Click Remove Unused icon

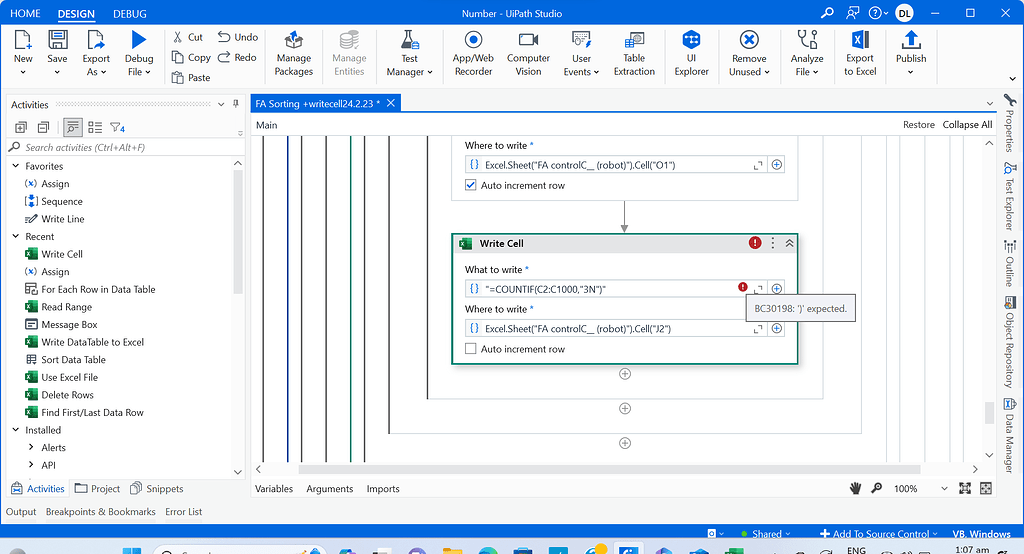tap(749, 40)
